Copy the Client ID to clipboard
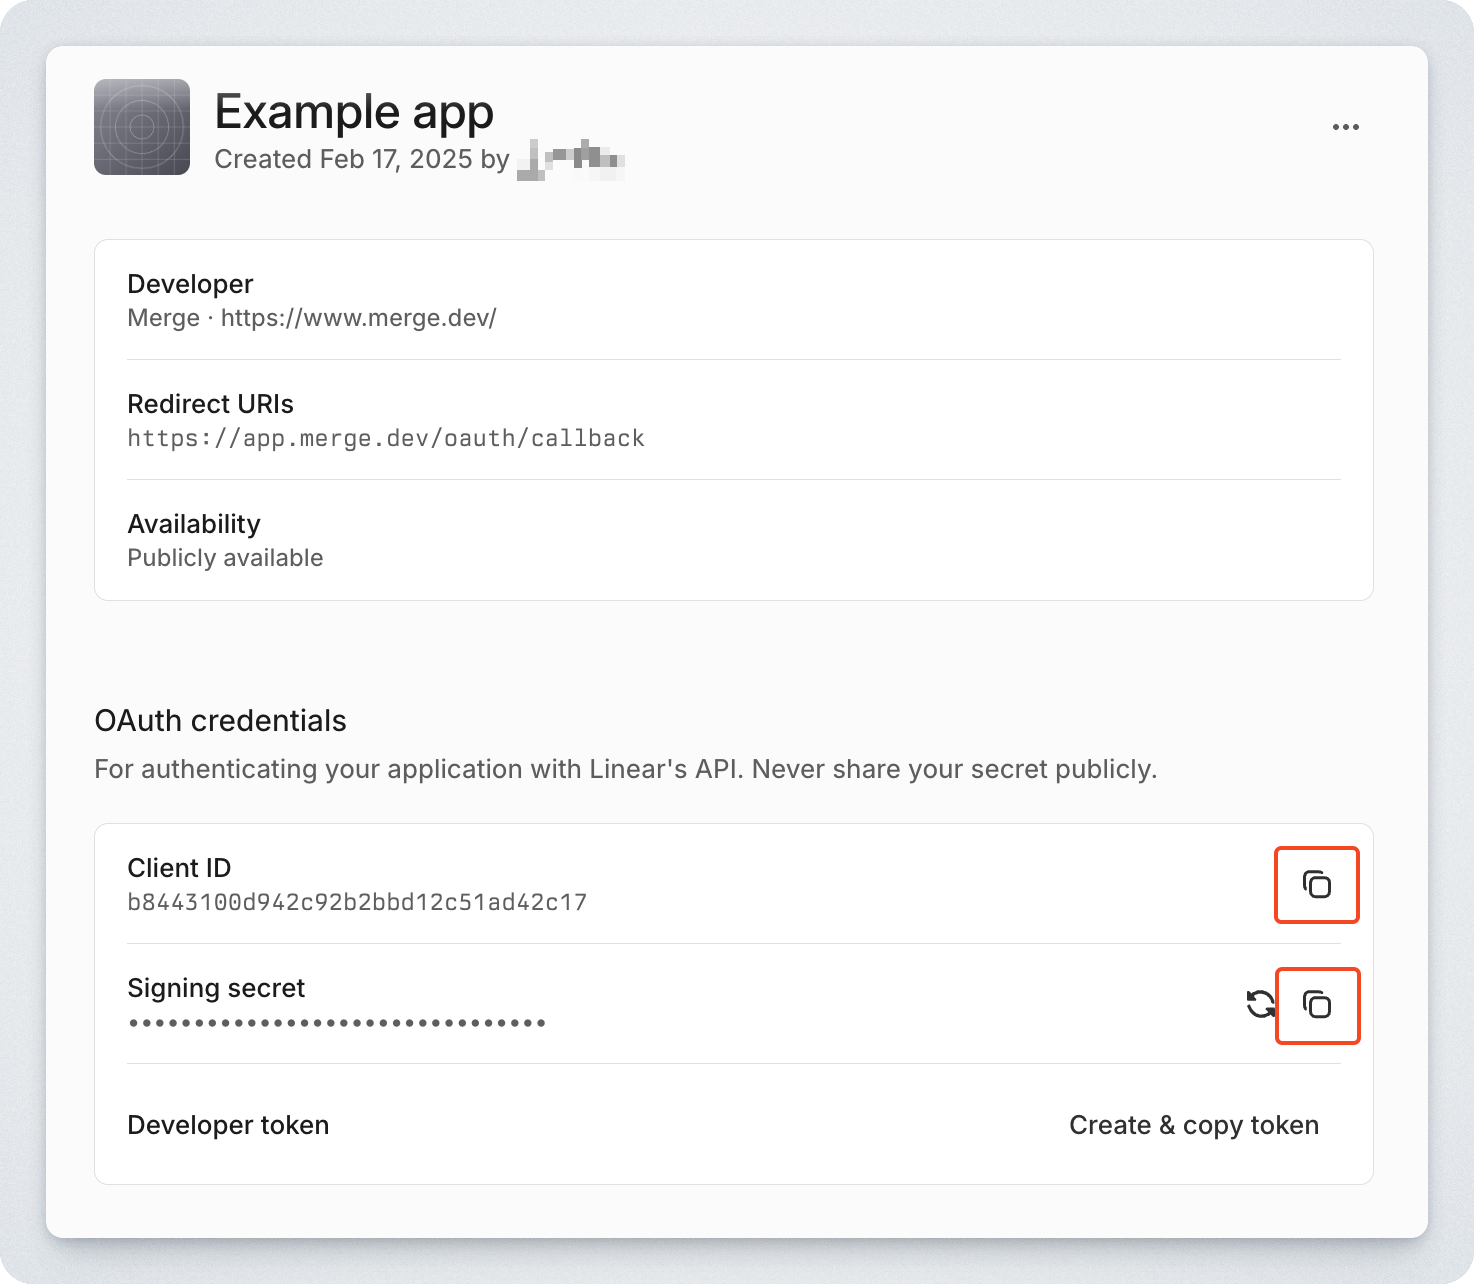 1317,885
